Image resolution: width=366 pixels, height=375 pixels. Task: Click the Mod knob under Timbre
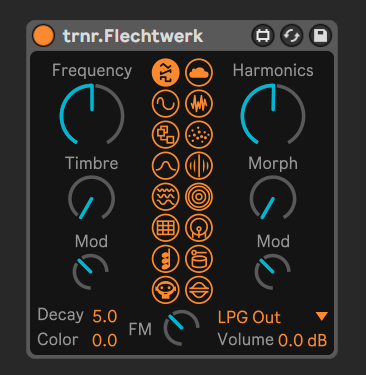[91, 272]
